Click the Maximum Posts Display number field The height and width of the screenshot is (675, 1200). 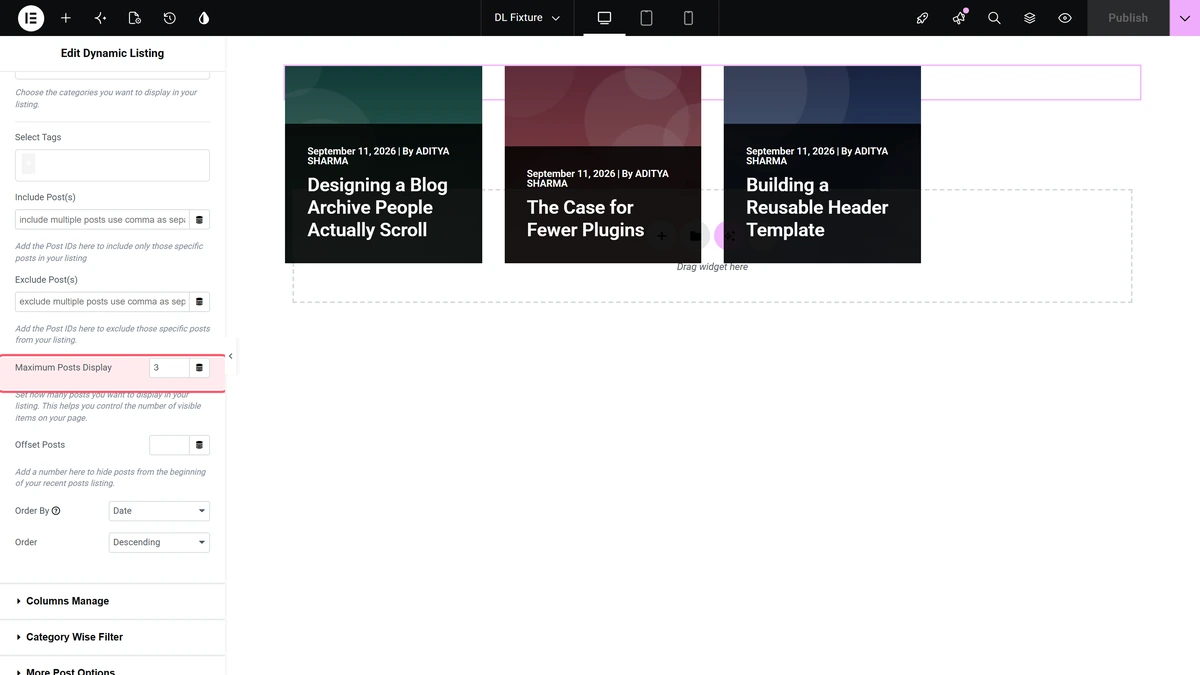pyautogui.click(x=169, y=368)
